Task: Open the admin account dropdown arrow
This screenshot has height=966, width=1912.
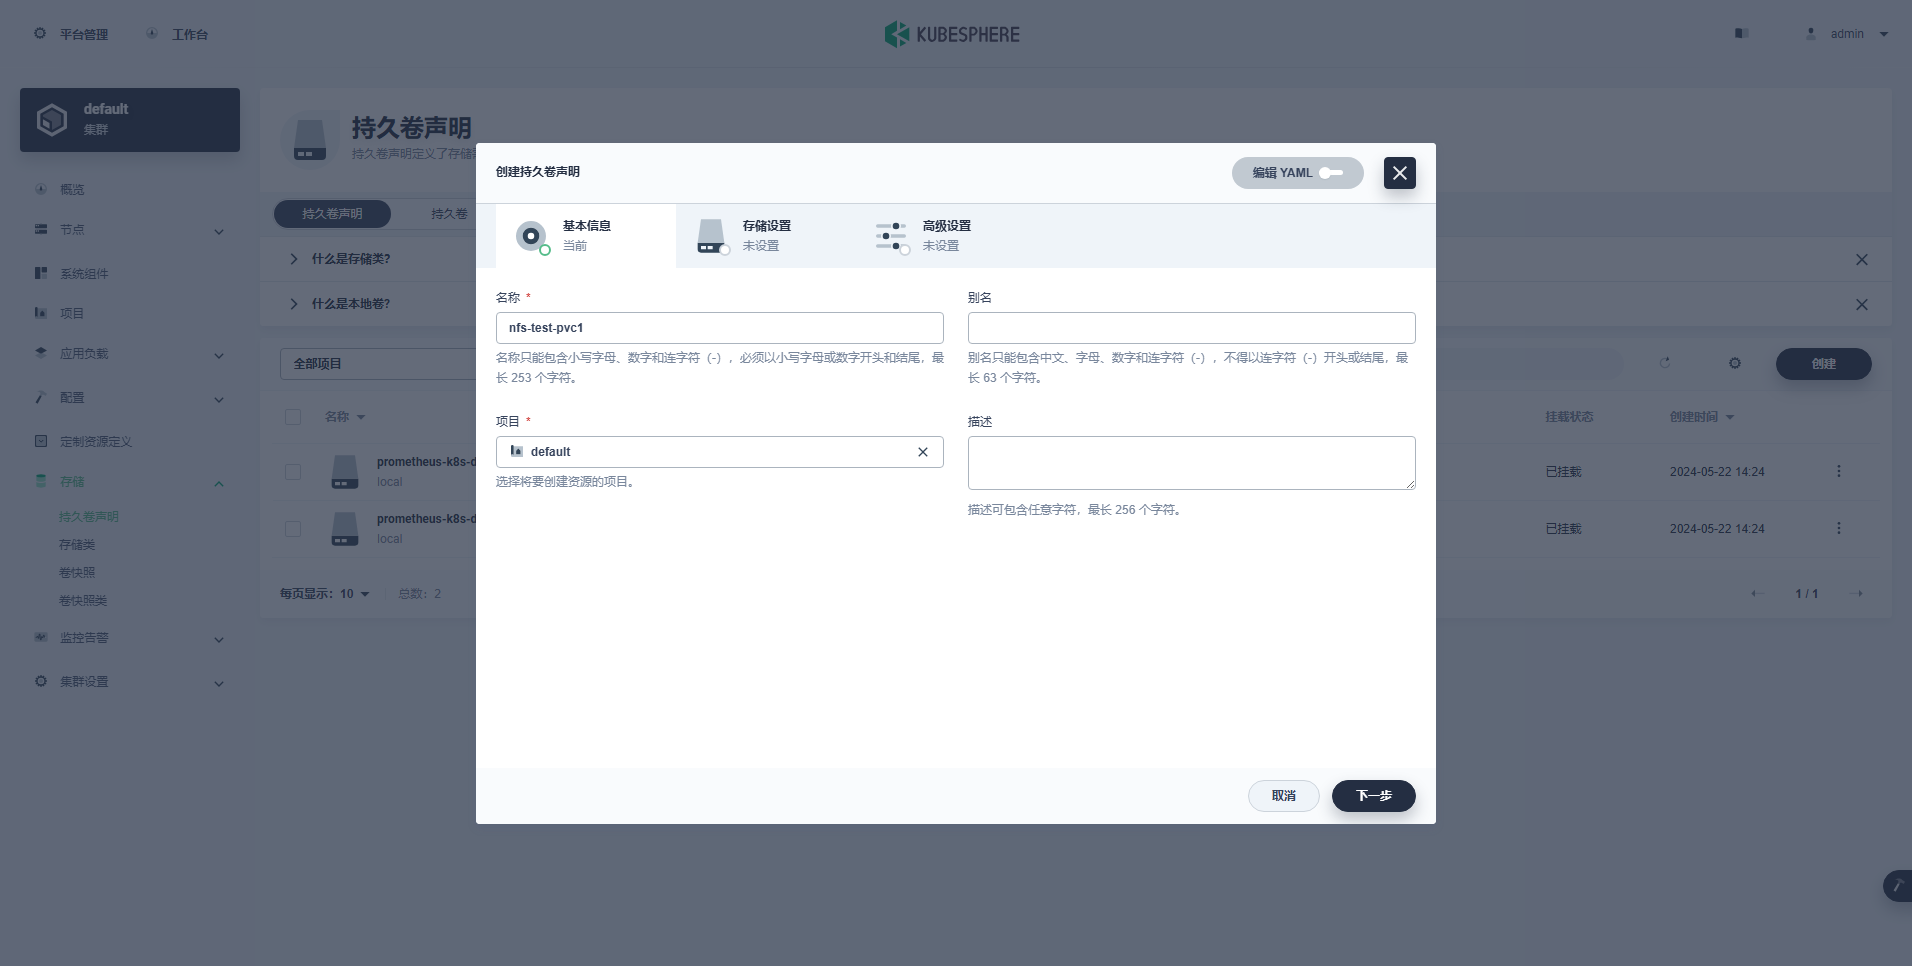Action: pos(1884,34)
